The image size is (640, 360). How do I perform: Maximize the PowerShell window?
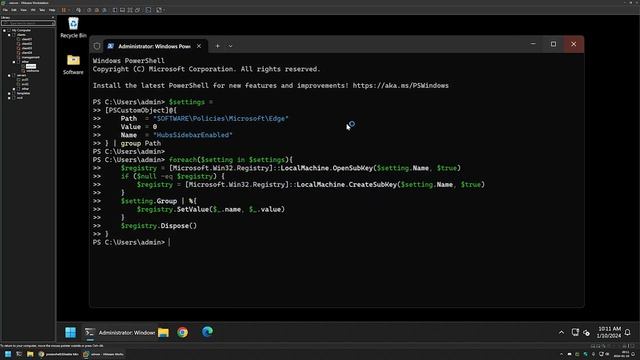point(553,44)
